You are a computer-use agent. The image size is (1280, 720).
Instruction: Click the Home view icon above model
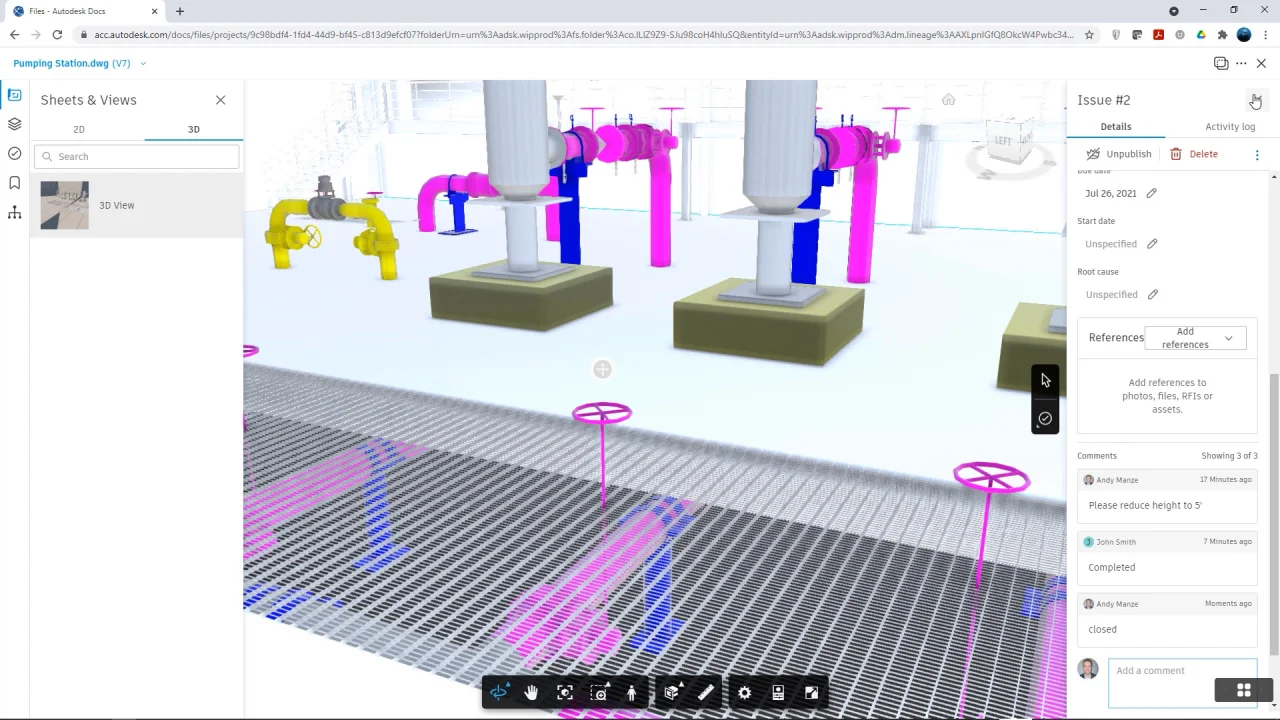click(948, 99)
